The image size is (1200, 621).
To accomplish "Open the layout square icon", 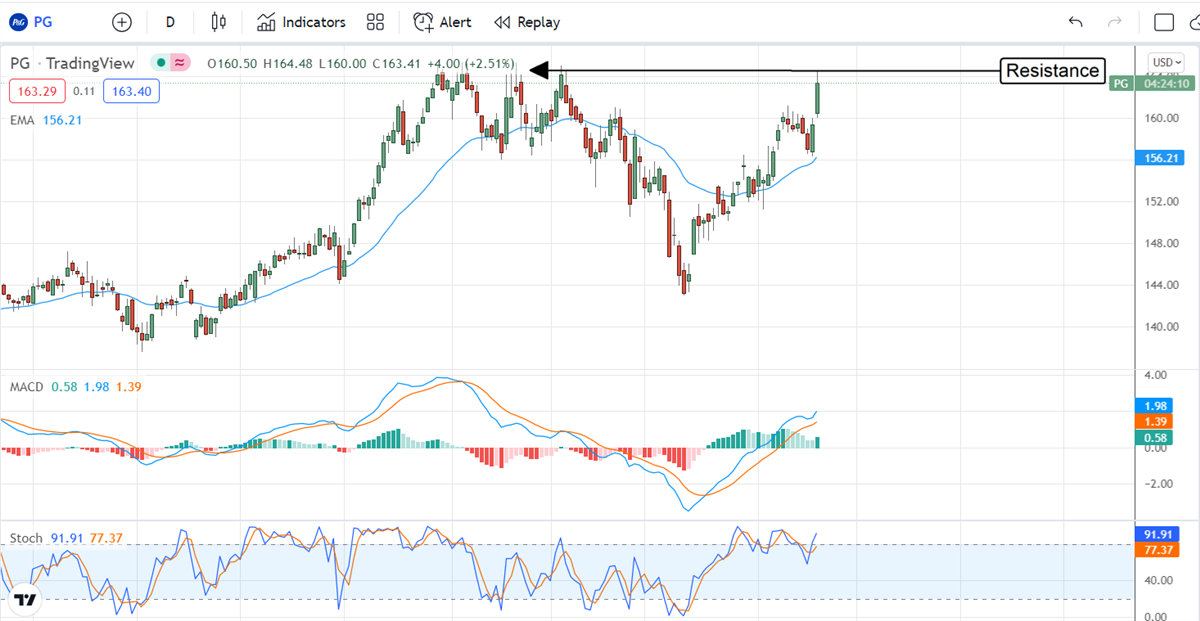I will click(1164, 22).
